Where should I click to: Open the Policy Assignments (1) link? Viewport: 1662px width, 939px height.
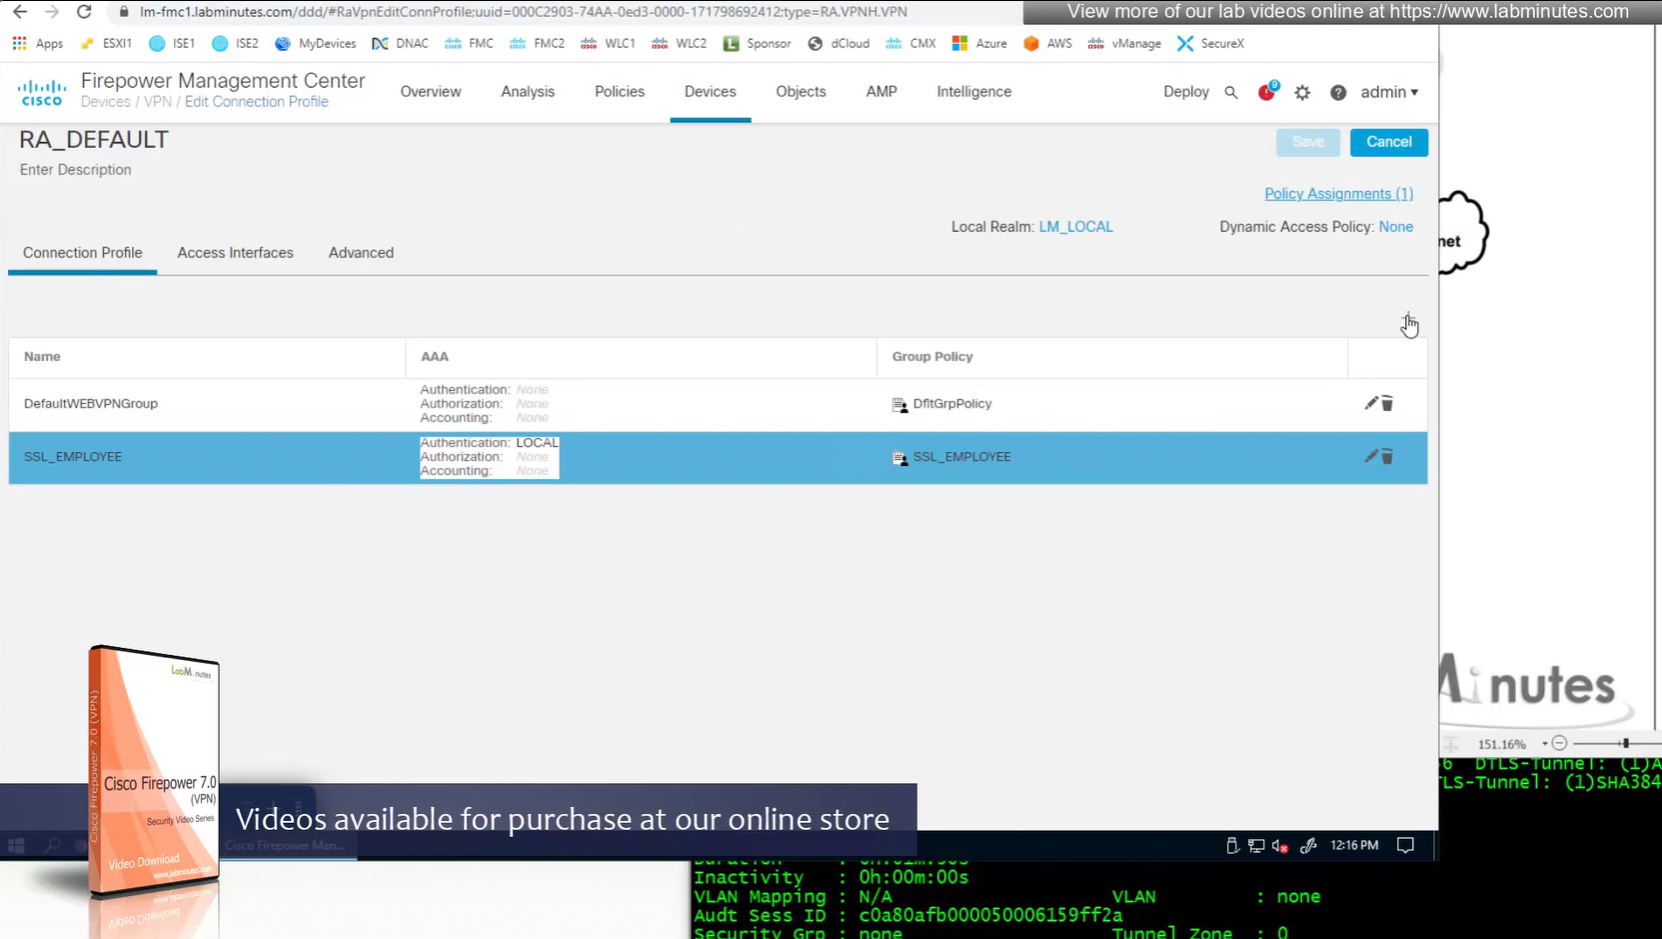[1338, 194]
